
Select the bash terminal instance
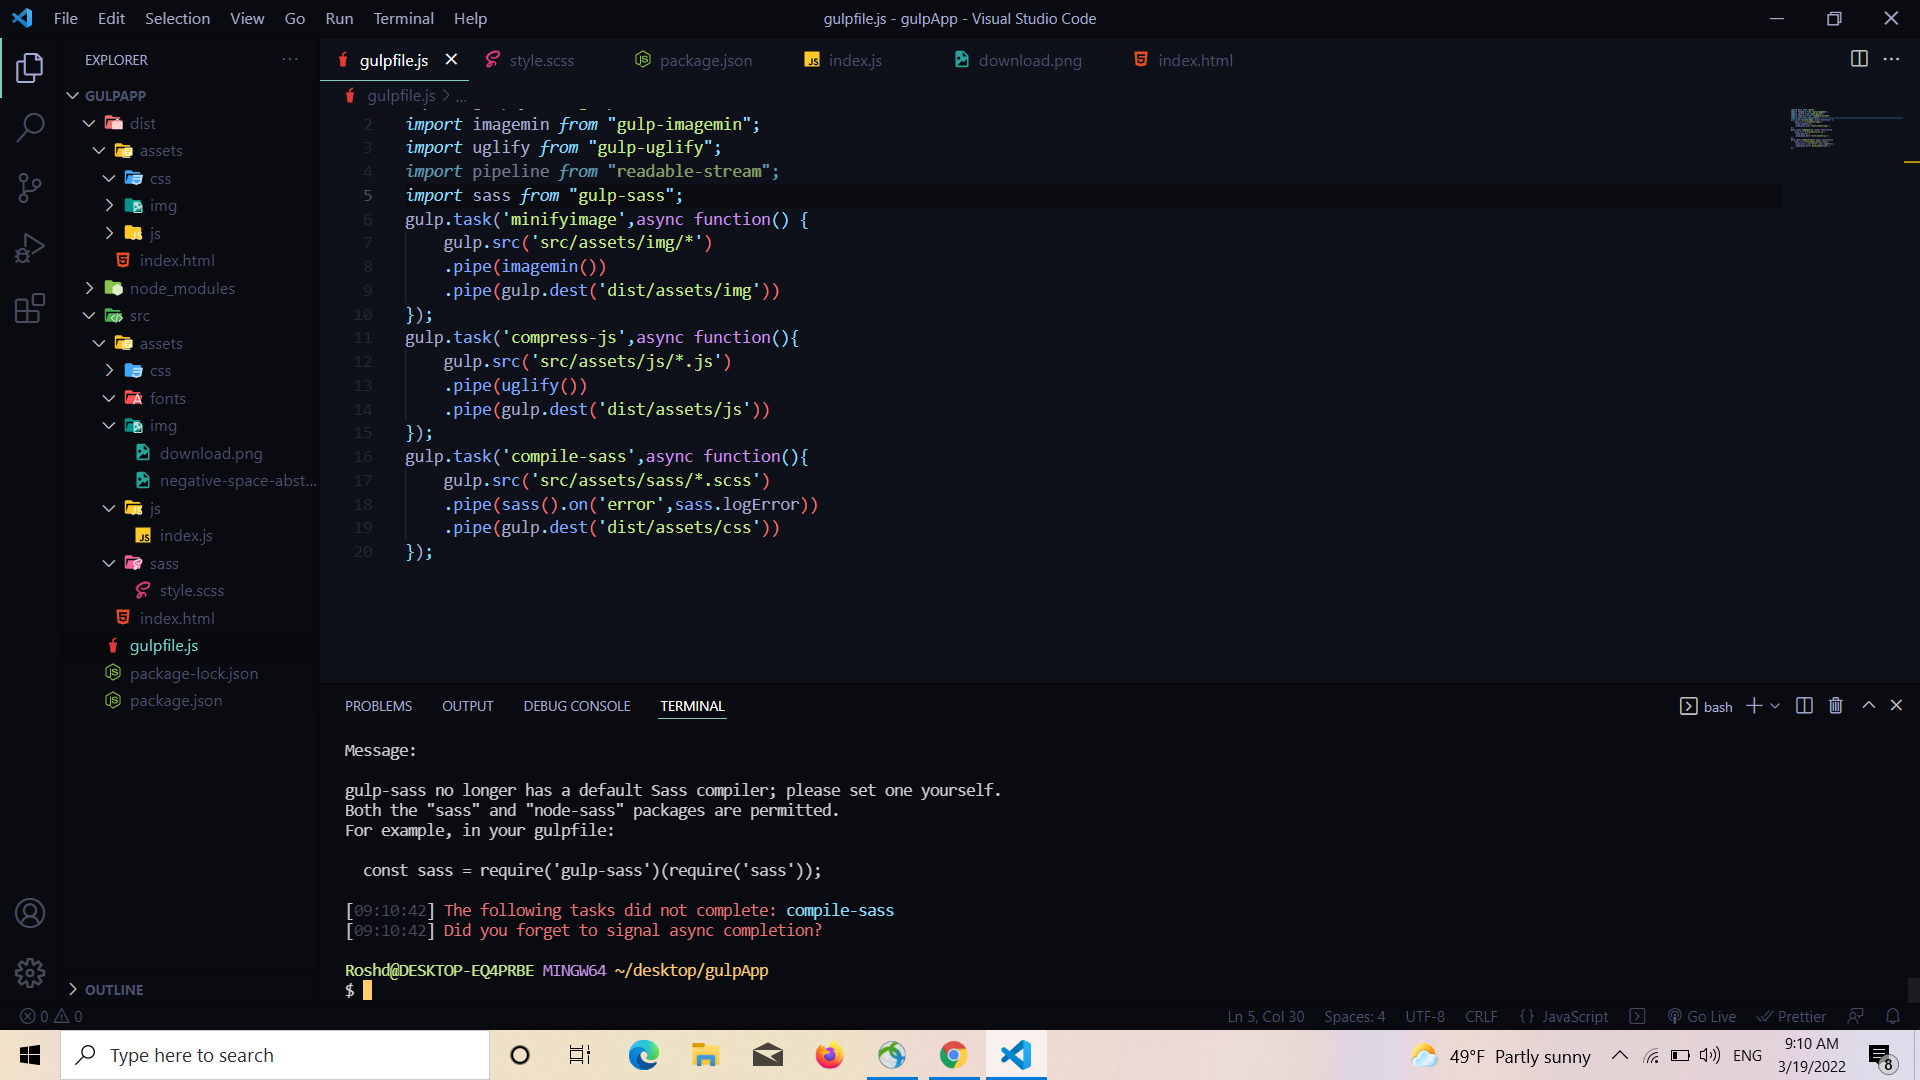(x=1706, y=707)
